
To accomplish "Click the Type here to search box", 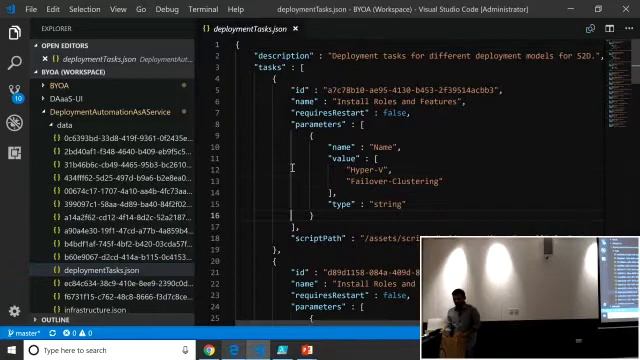I will [110, 350].
